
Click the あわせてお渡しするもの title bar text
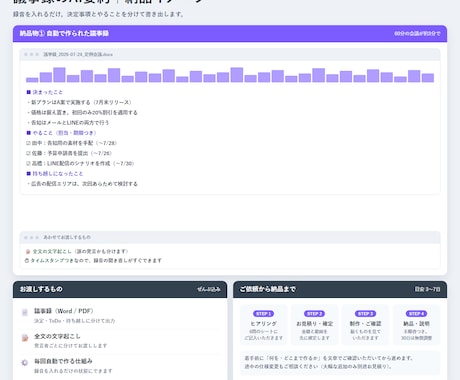67,237
